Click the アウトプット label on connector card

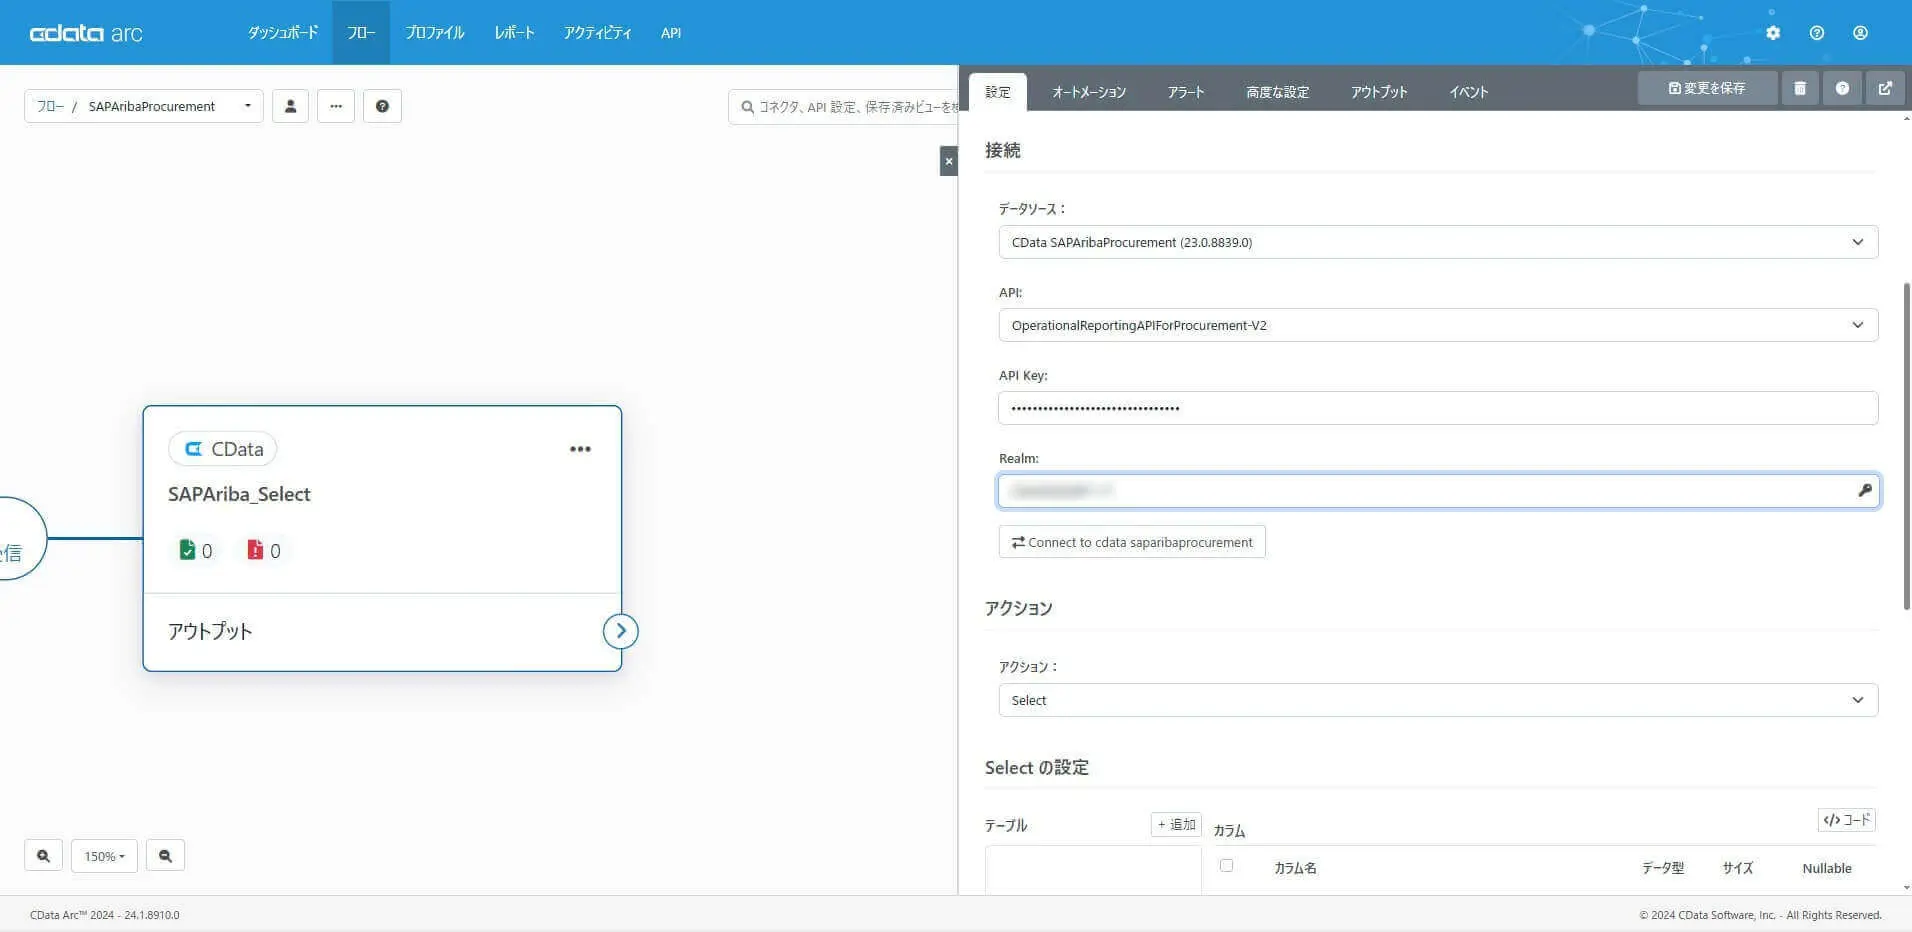click(x=210, y=631)
